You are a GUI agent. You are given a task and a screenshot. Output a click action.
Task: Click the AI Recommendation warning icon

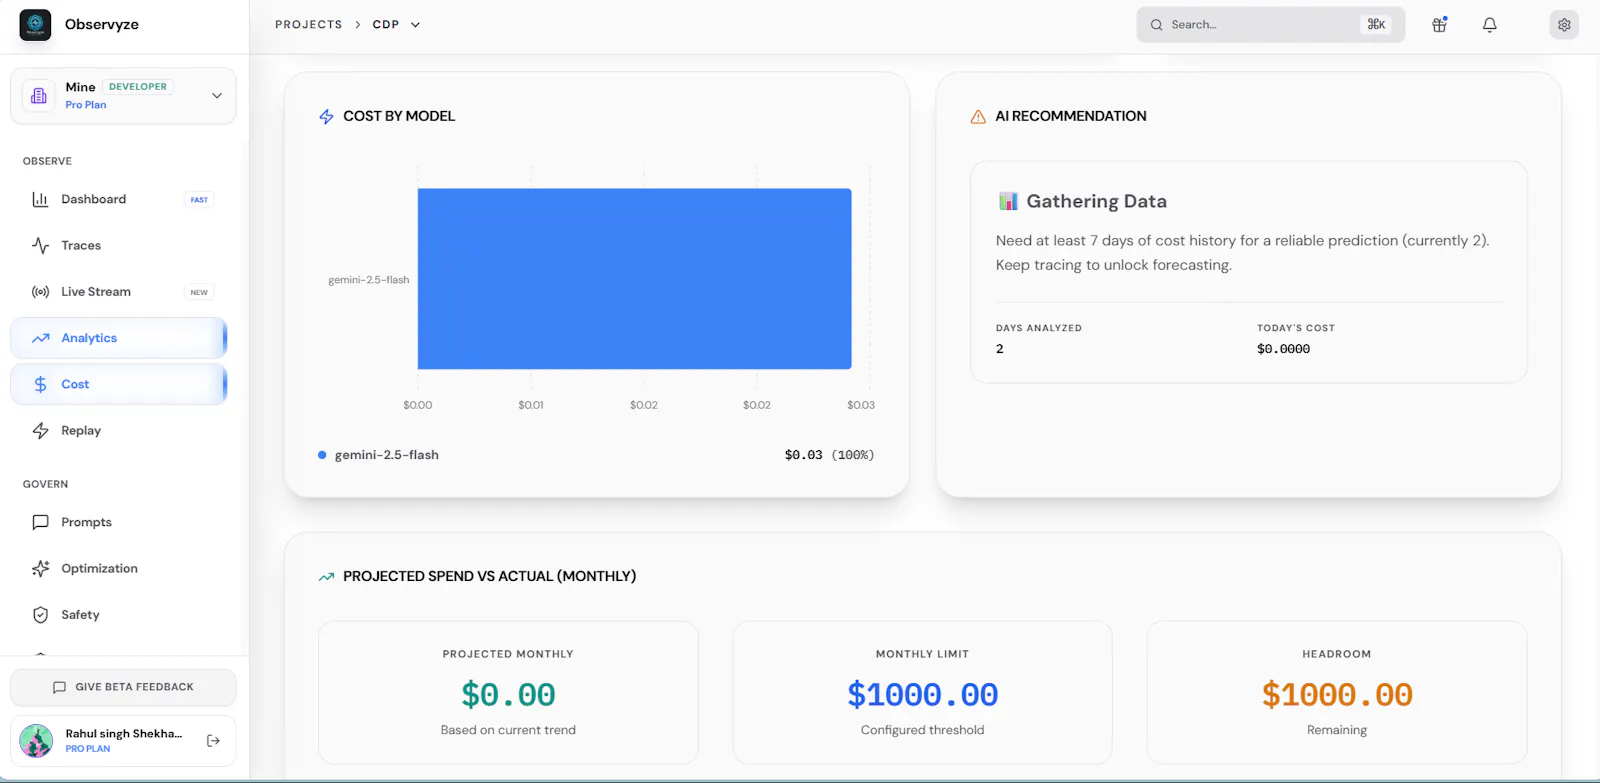coord(978,117)
